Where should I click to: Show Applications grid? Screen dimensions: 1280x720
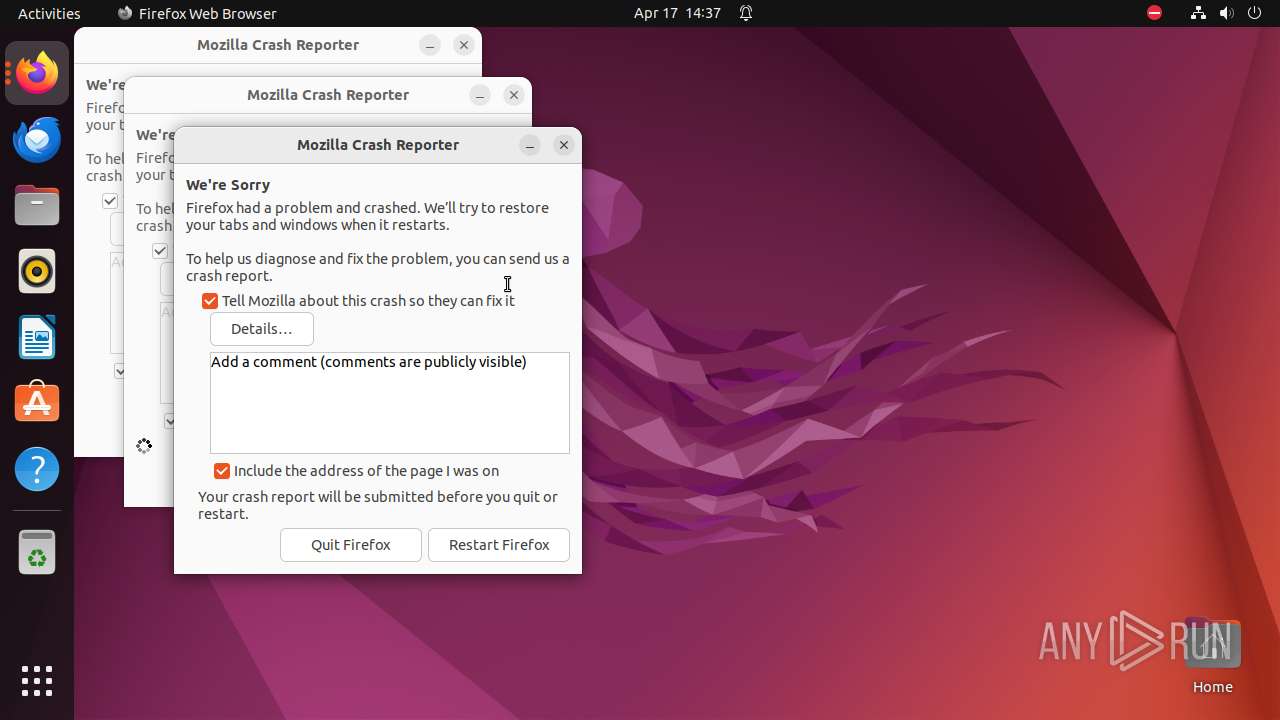pos(37,681)
